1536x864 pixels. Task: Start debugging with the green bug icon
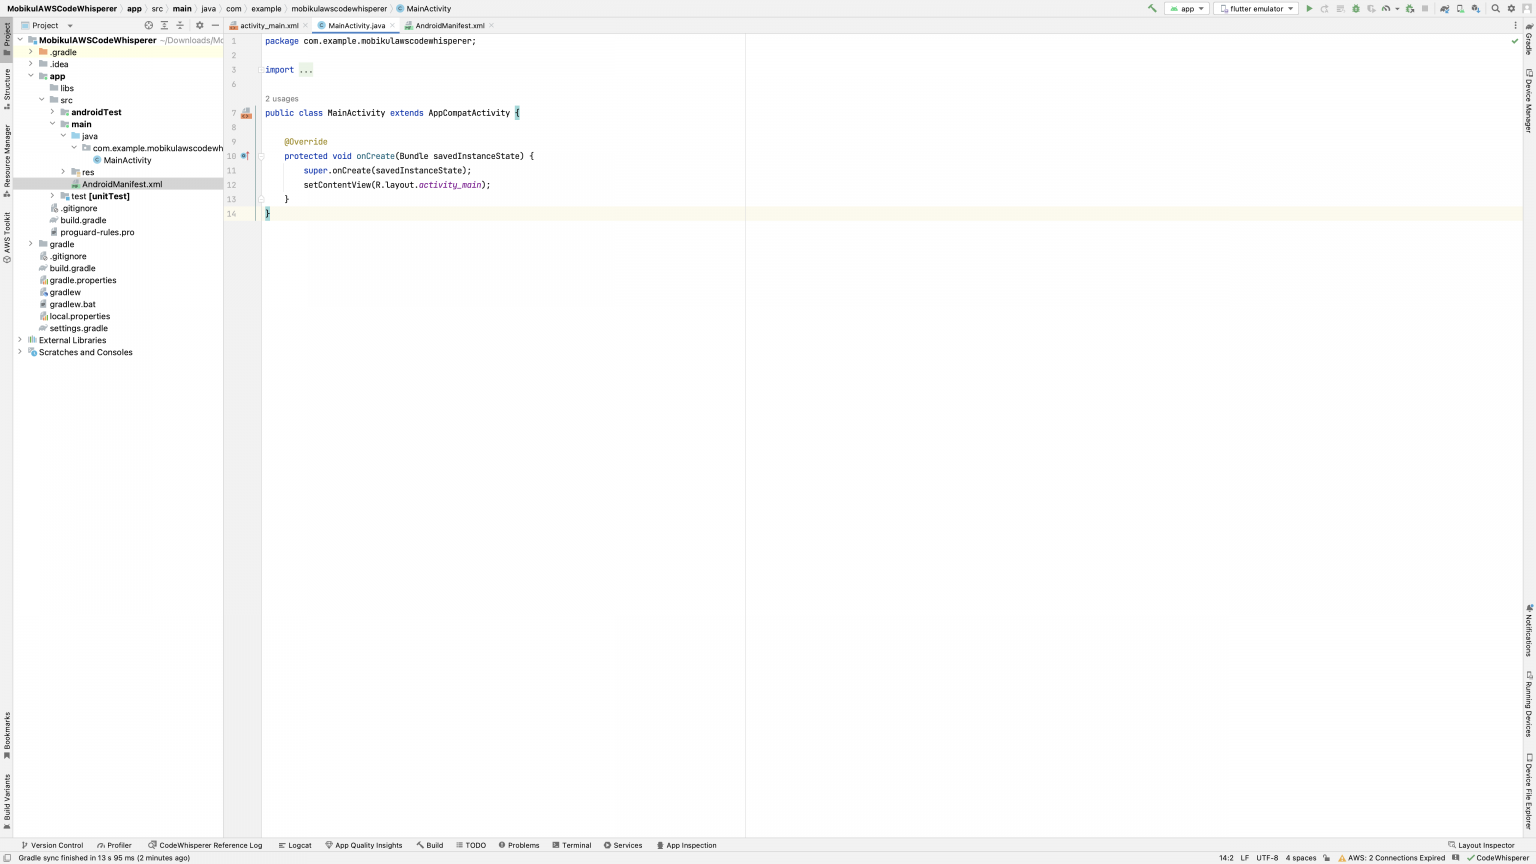pyautogui.click(x=1356, y=9)
